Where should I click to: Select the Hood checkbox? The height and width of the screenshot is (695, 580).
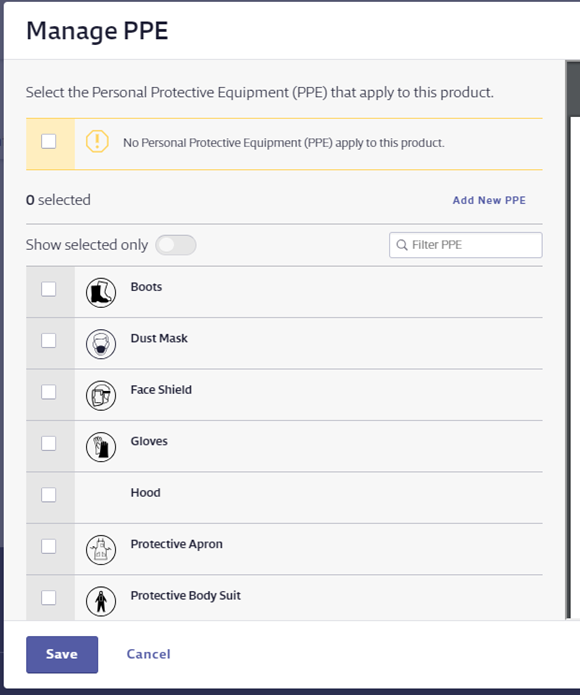pos(49,495)
